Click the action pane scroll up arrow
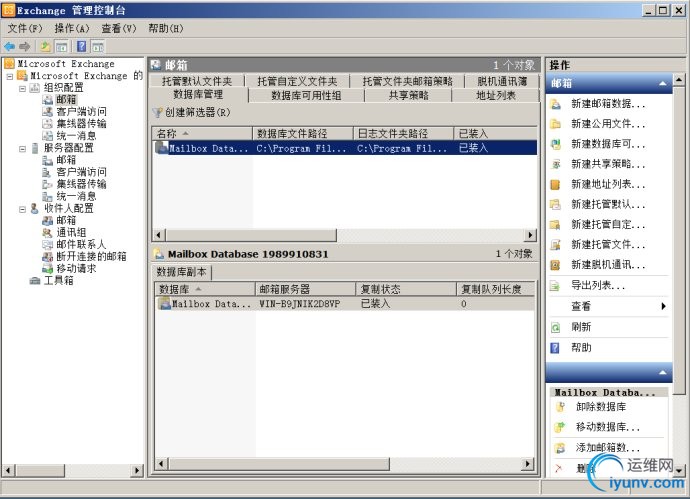The width and height of the screenshot is (690, 499). click(679, 80)
